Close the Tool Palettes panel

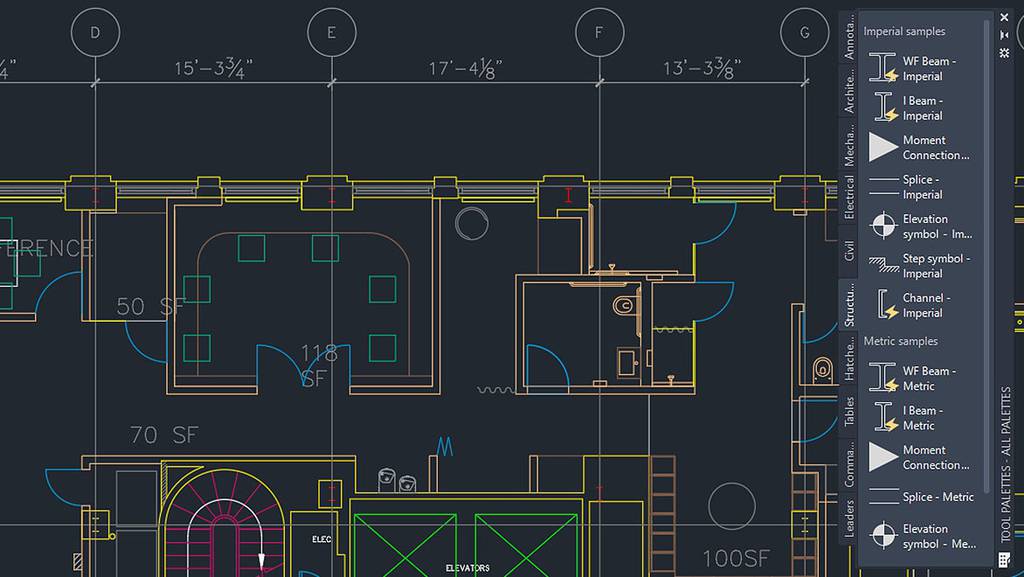[x=1004, y=18]
